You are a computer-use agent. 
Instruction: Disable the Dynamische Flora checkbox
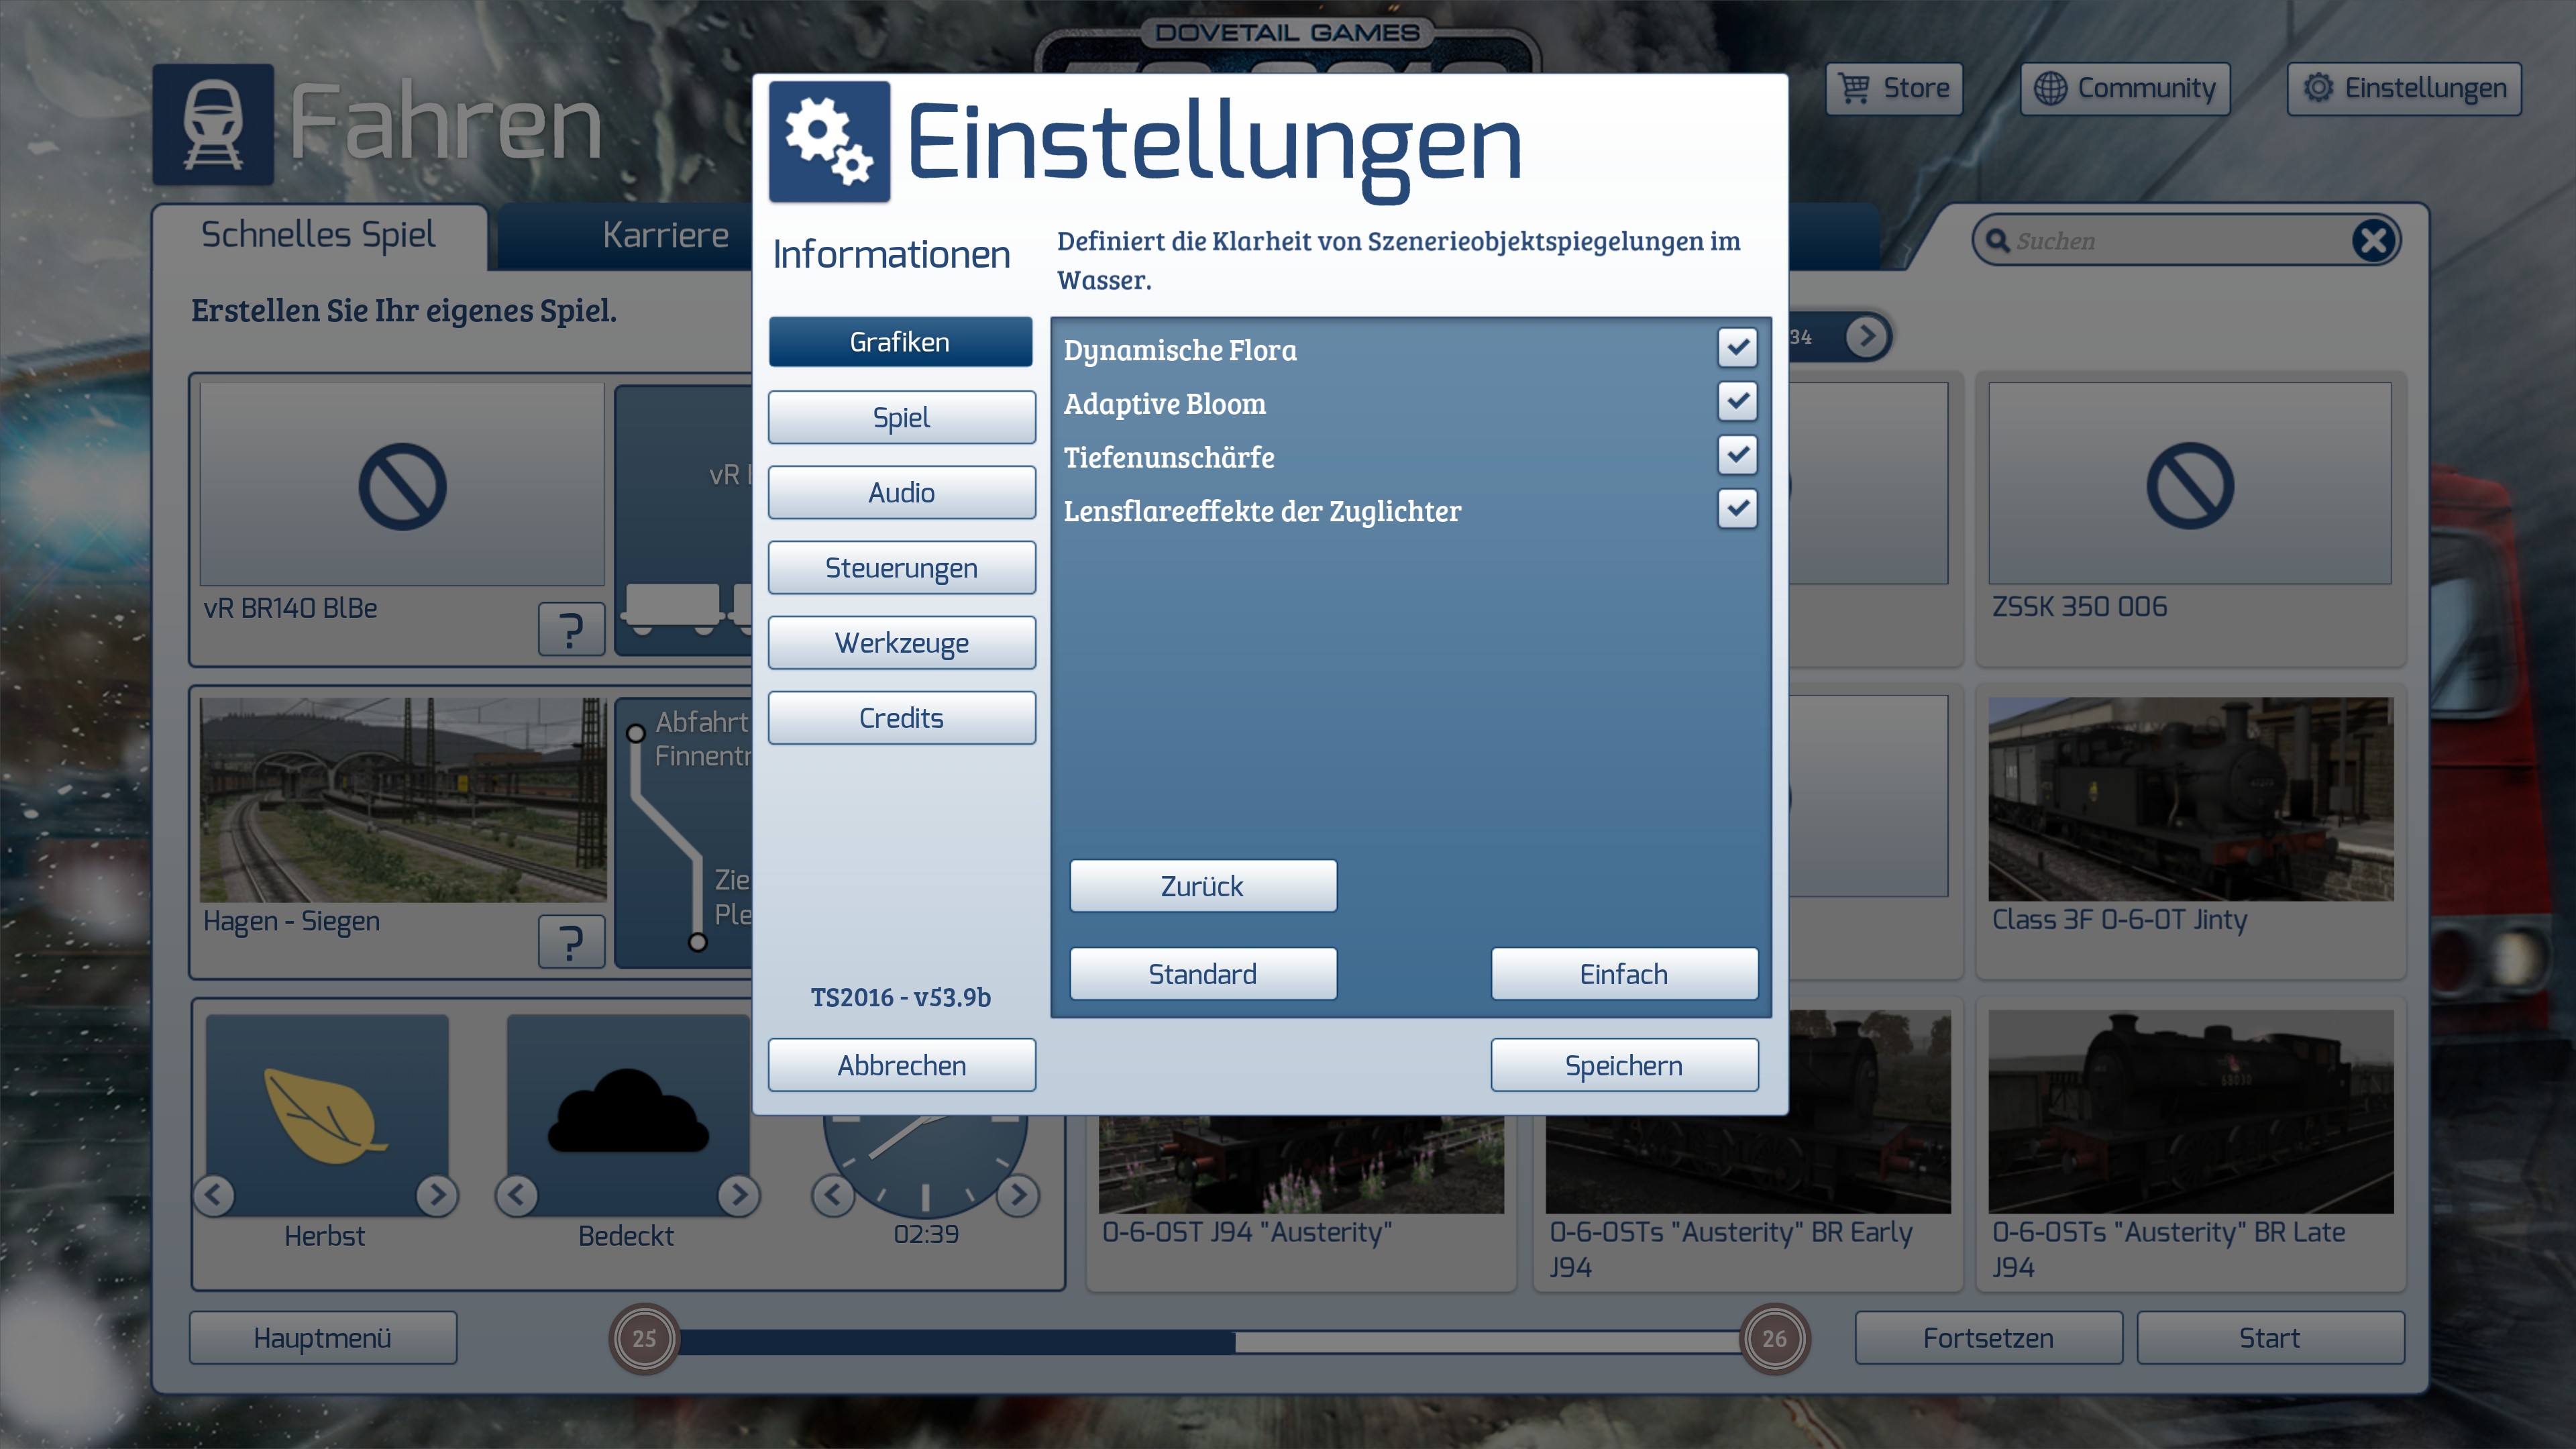pyautogui.click(x=1737, y=348)
